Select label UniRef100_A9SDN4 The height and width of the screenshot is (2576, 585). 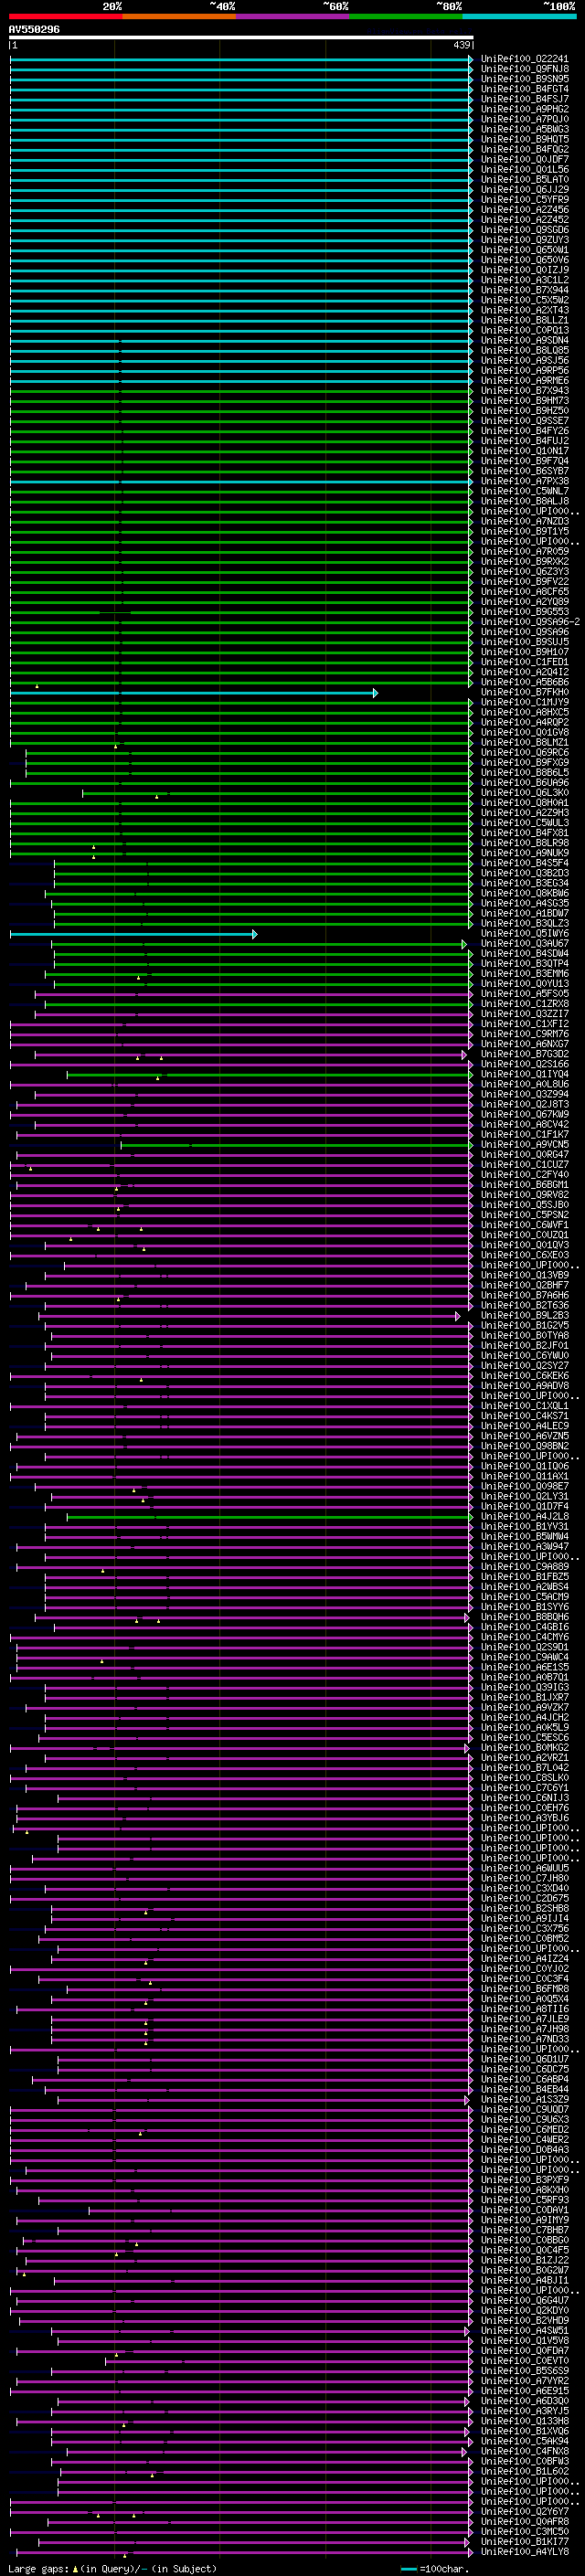[x=525, y=340]
